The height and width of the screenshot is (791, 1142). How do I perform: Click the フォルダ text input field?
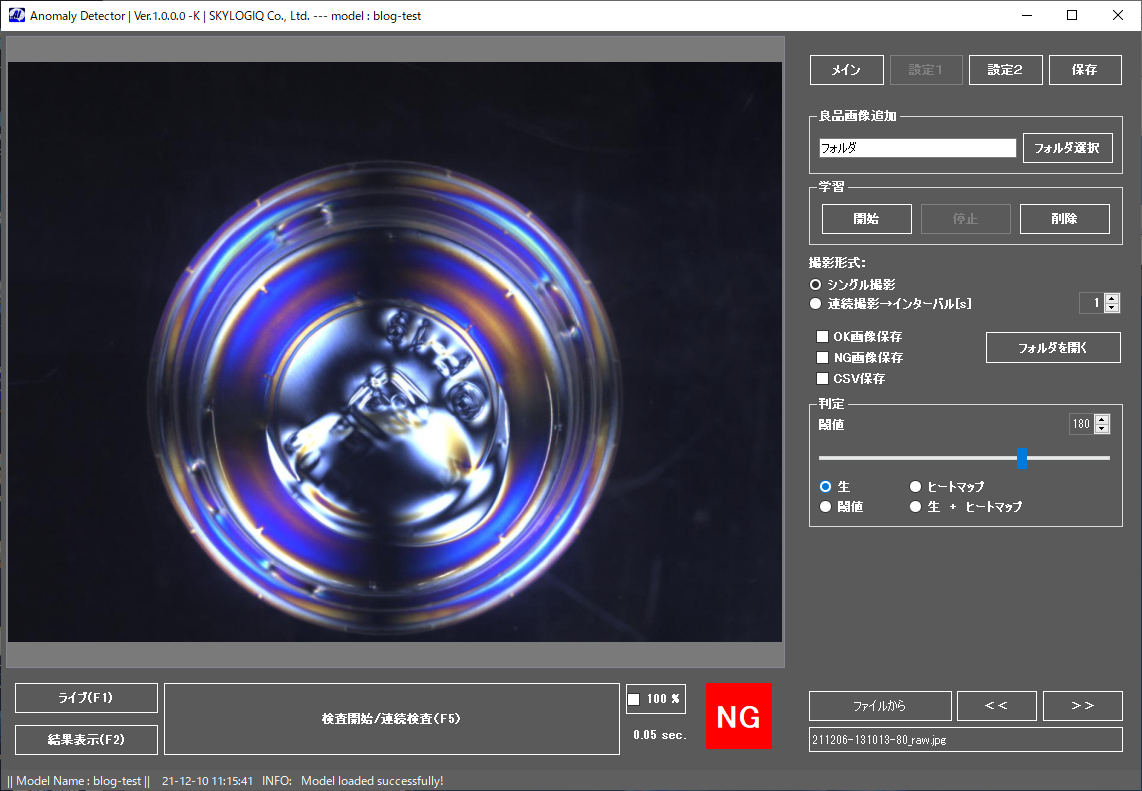coord(917,148)
